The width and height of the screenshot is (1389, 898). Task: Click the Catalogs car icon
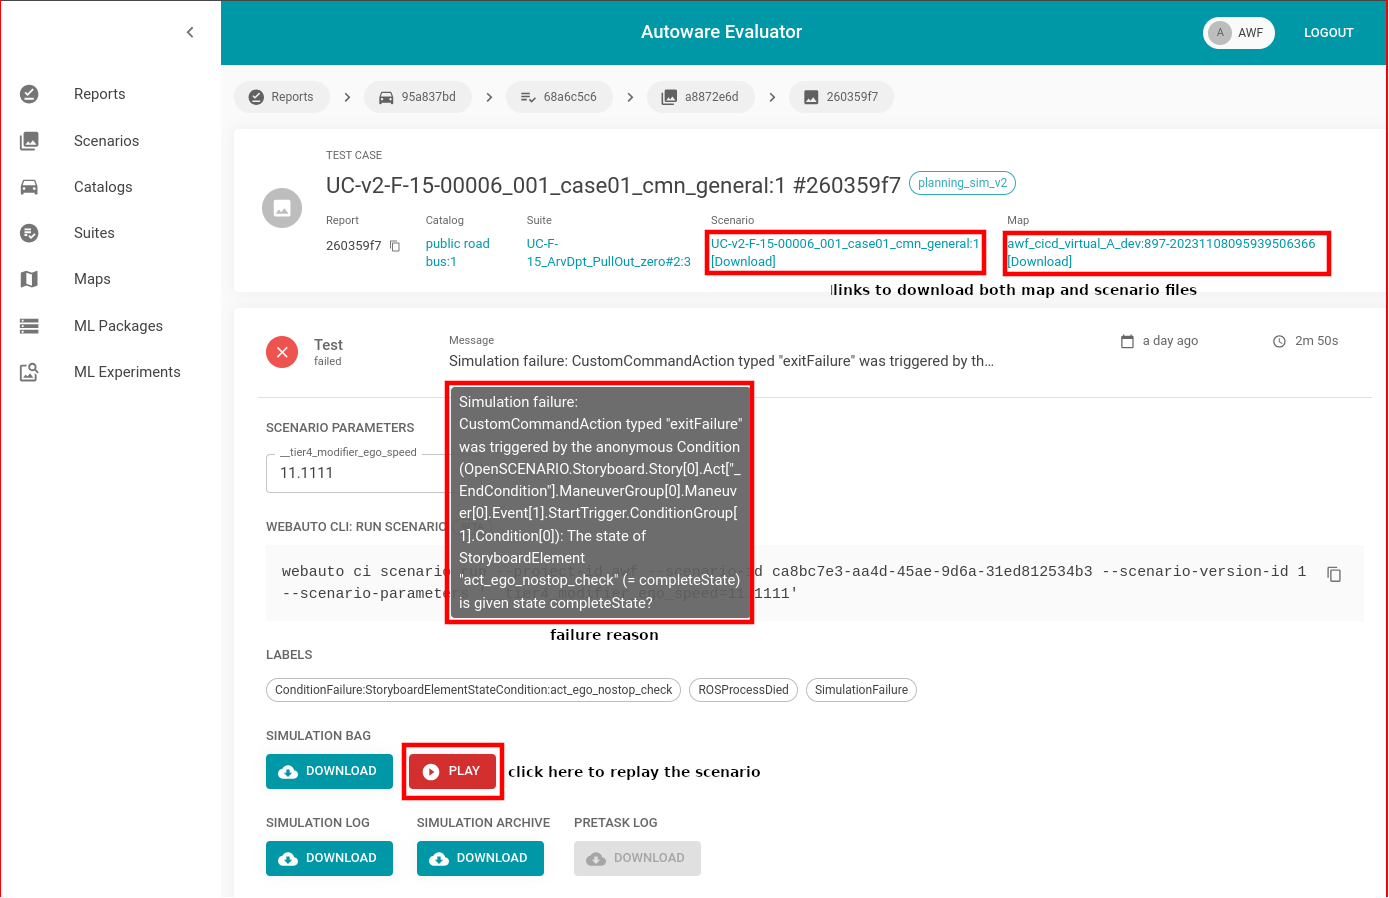tap(30, 187)
